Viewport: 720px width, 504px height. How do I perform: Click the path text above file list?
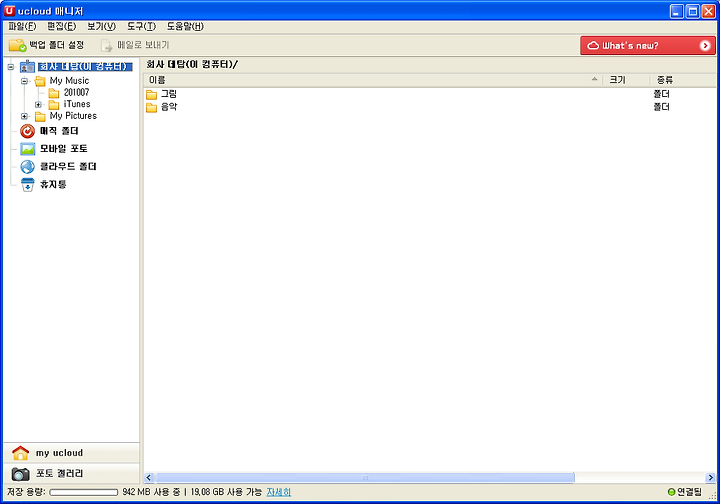(x=192, y=64)
